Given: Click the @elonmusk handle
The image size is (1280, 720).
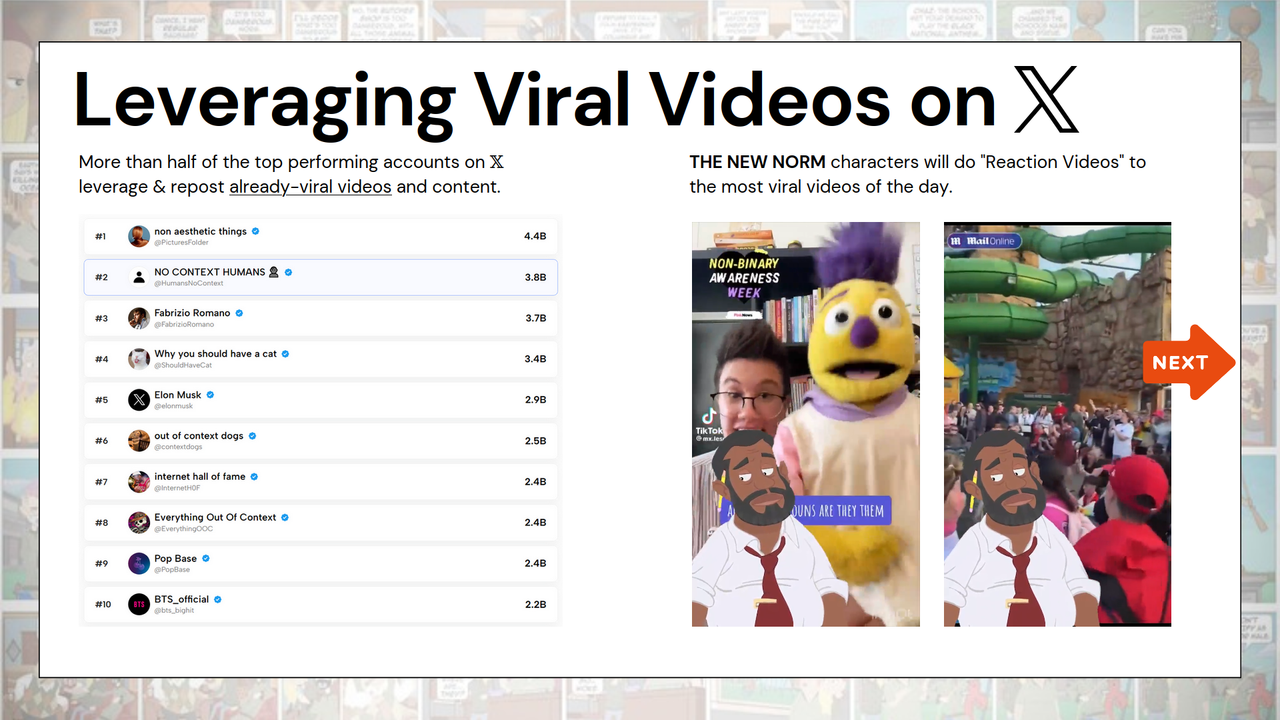Looking at the screenshot, I should (x=174, y=407).
